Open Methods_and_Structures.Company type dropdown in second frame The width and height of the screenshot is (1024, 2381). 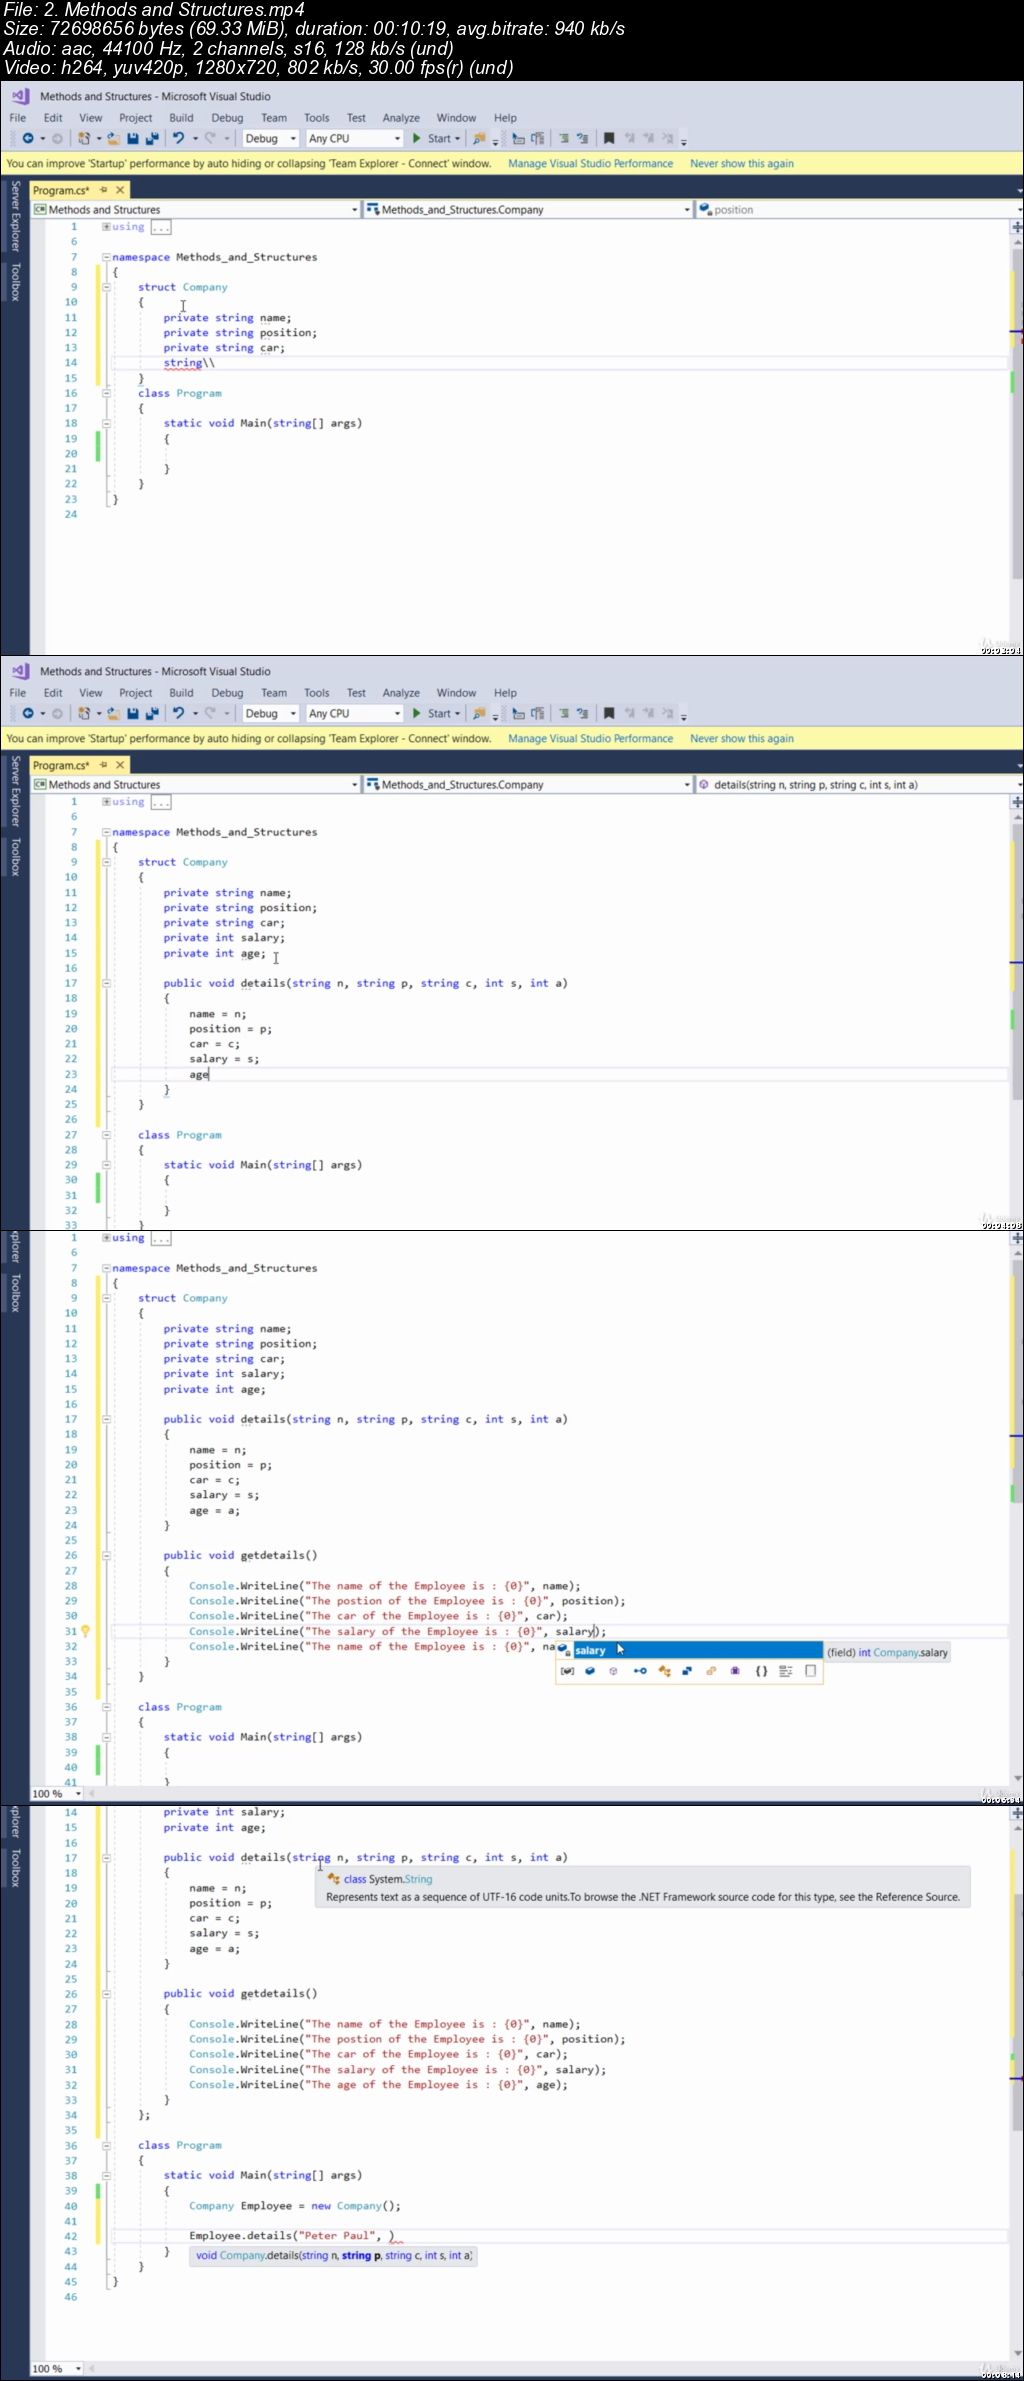click(527, 785)
